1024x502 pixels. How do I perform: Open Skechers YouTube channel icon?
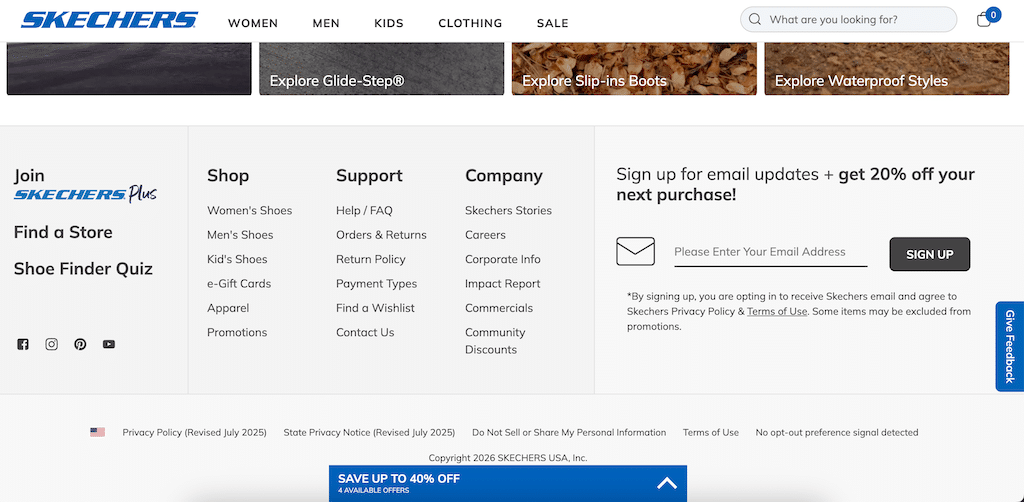coord(108,344)
